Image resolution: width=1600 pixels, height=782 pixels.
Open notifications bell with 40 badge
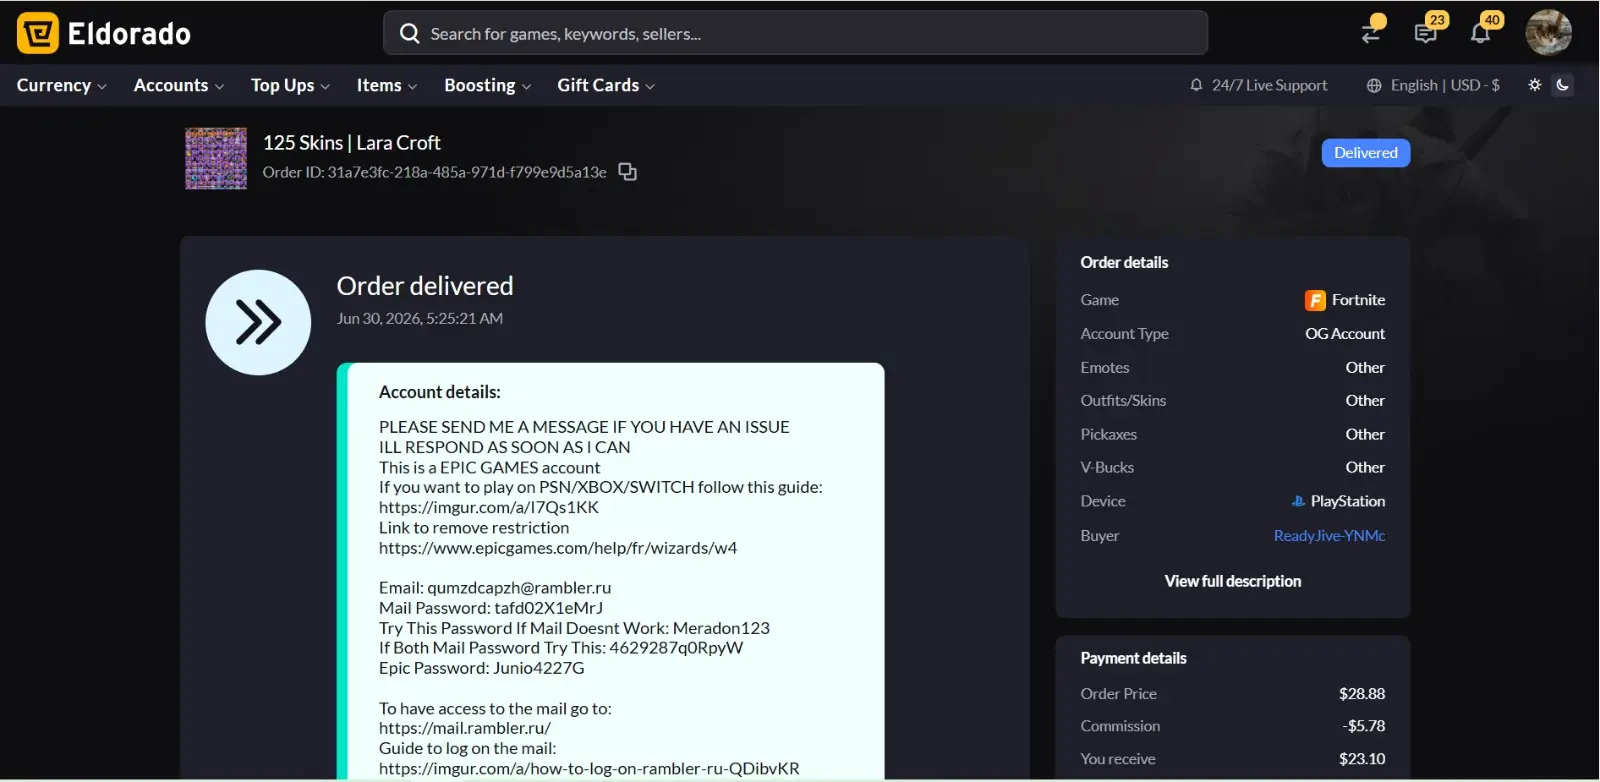coord(1481,32)
